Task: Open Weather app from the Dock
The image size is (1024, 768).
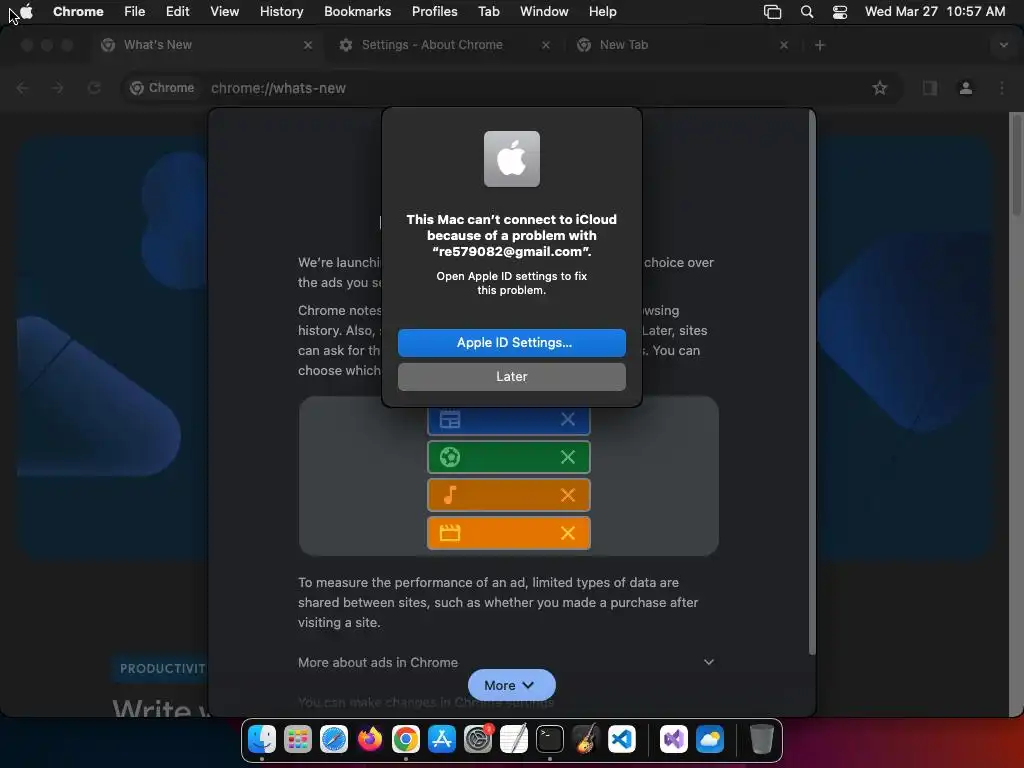Action: pyautogui.click(x=709, y=739)
